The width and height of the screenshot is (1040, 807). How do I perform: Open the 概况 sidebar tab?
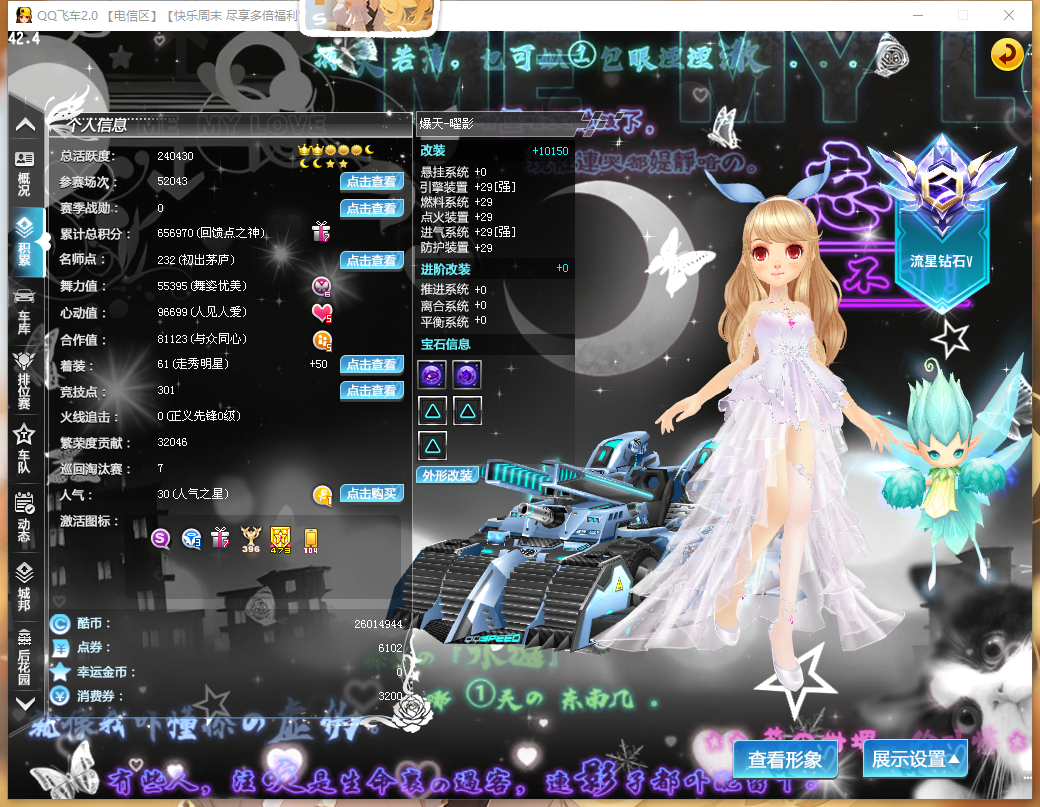coord(25,174)
